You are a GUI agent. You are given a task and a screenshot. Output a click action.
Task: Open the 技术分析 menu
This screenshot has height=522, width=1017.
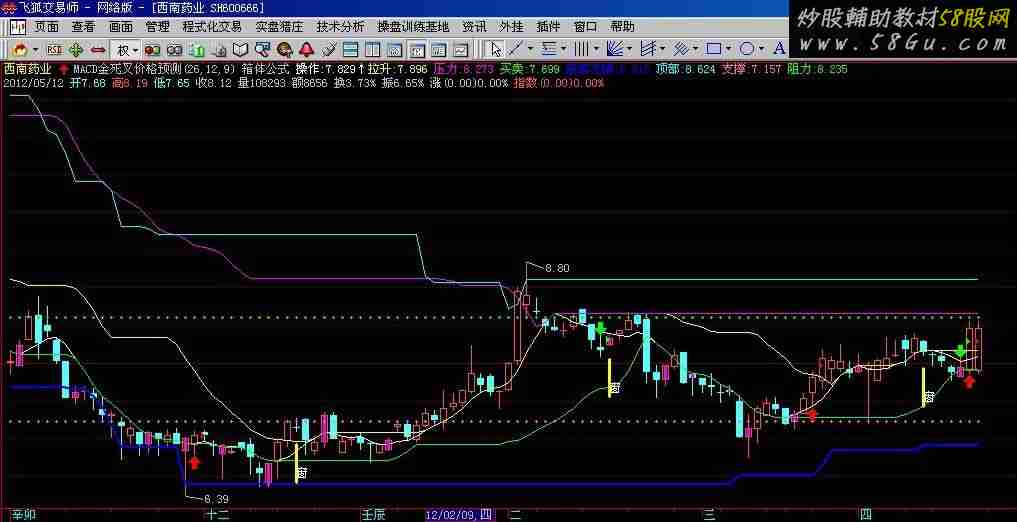pyautogui.click(x=341, y=27)
